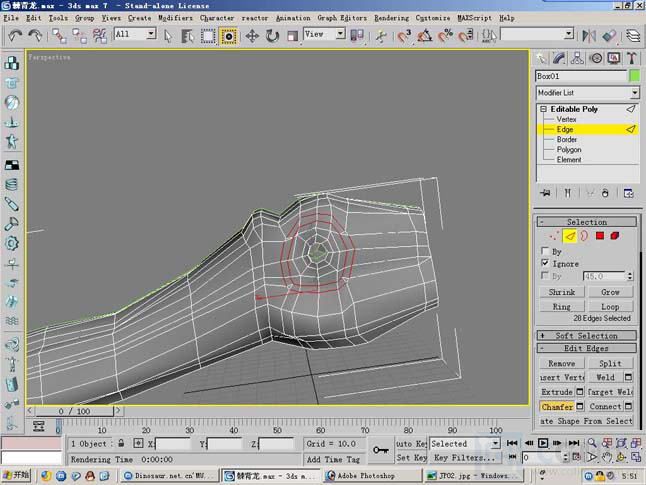646x485 pixels.
Task: Click the Remove edges button
Action: point(562,363)
